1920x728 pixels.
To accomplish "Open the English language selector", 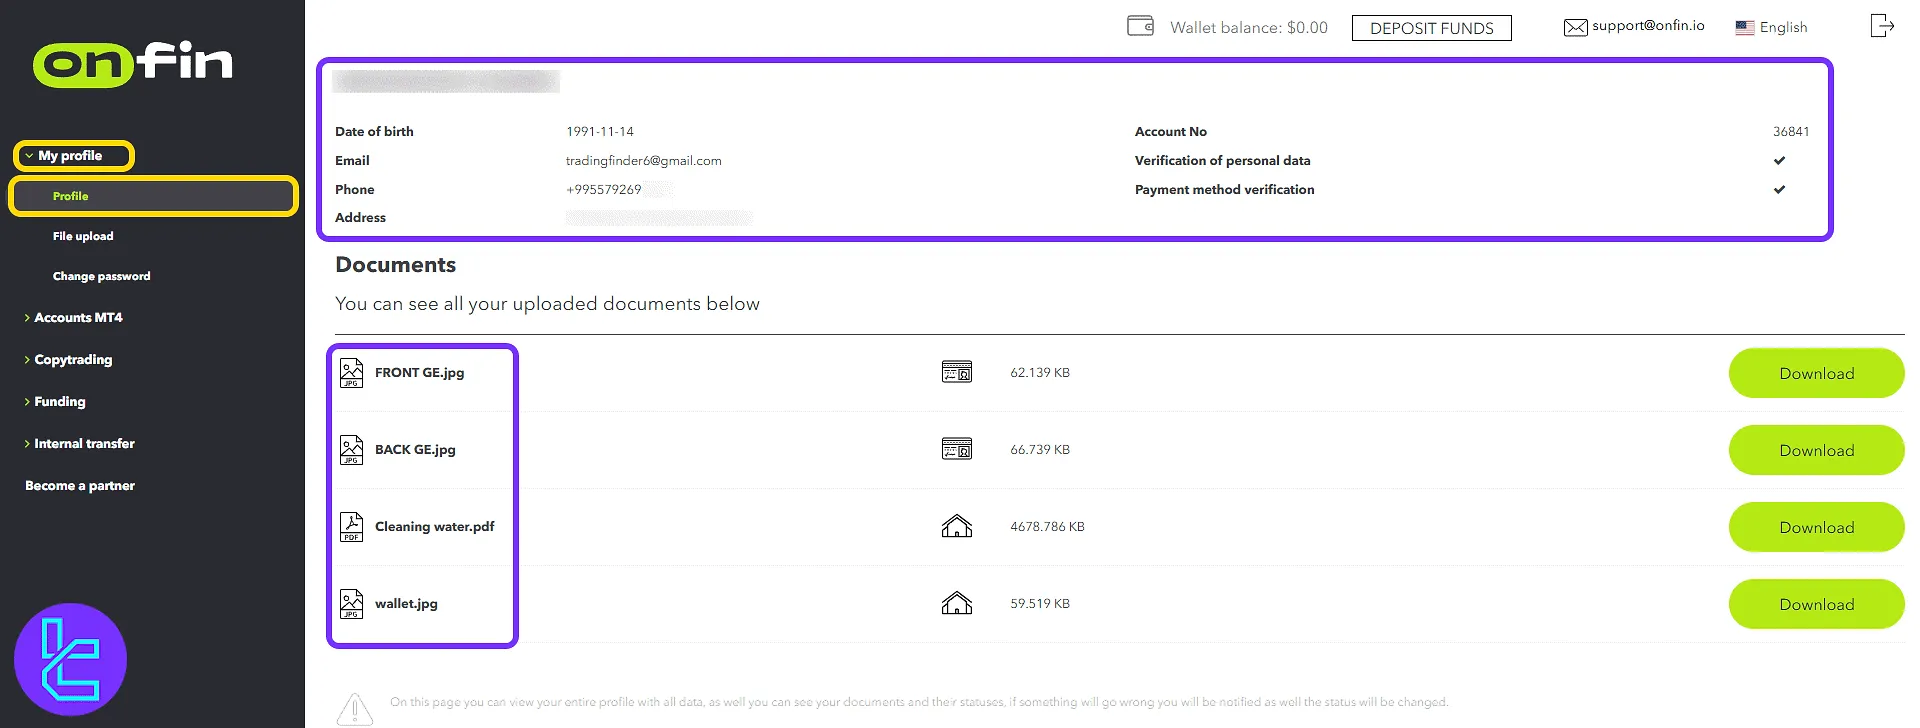I will [1772, 28].
